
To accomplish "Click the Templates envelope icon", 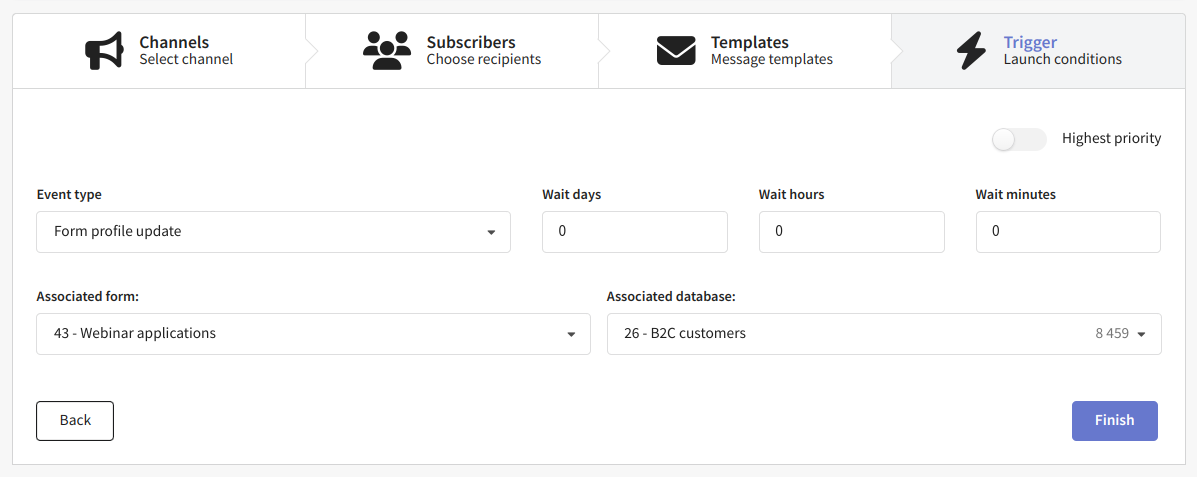I will (676, 50).
